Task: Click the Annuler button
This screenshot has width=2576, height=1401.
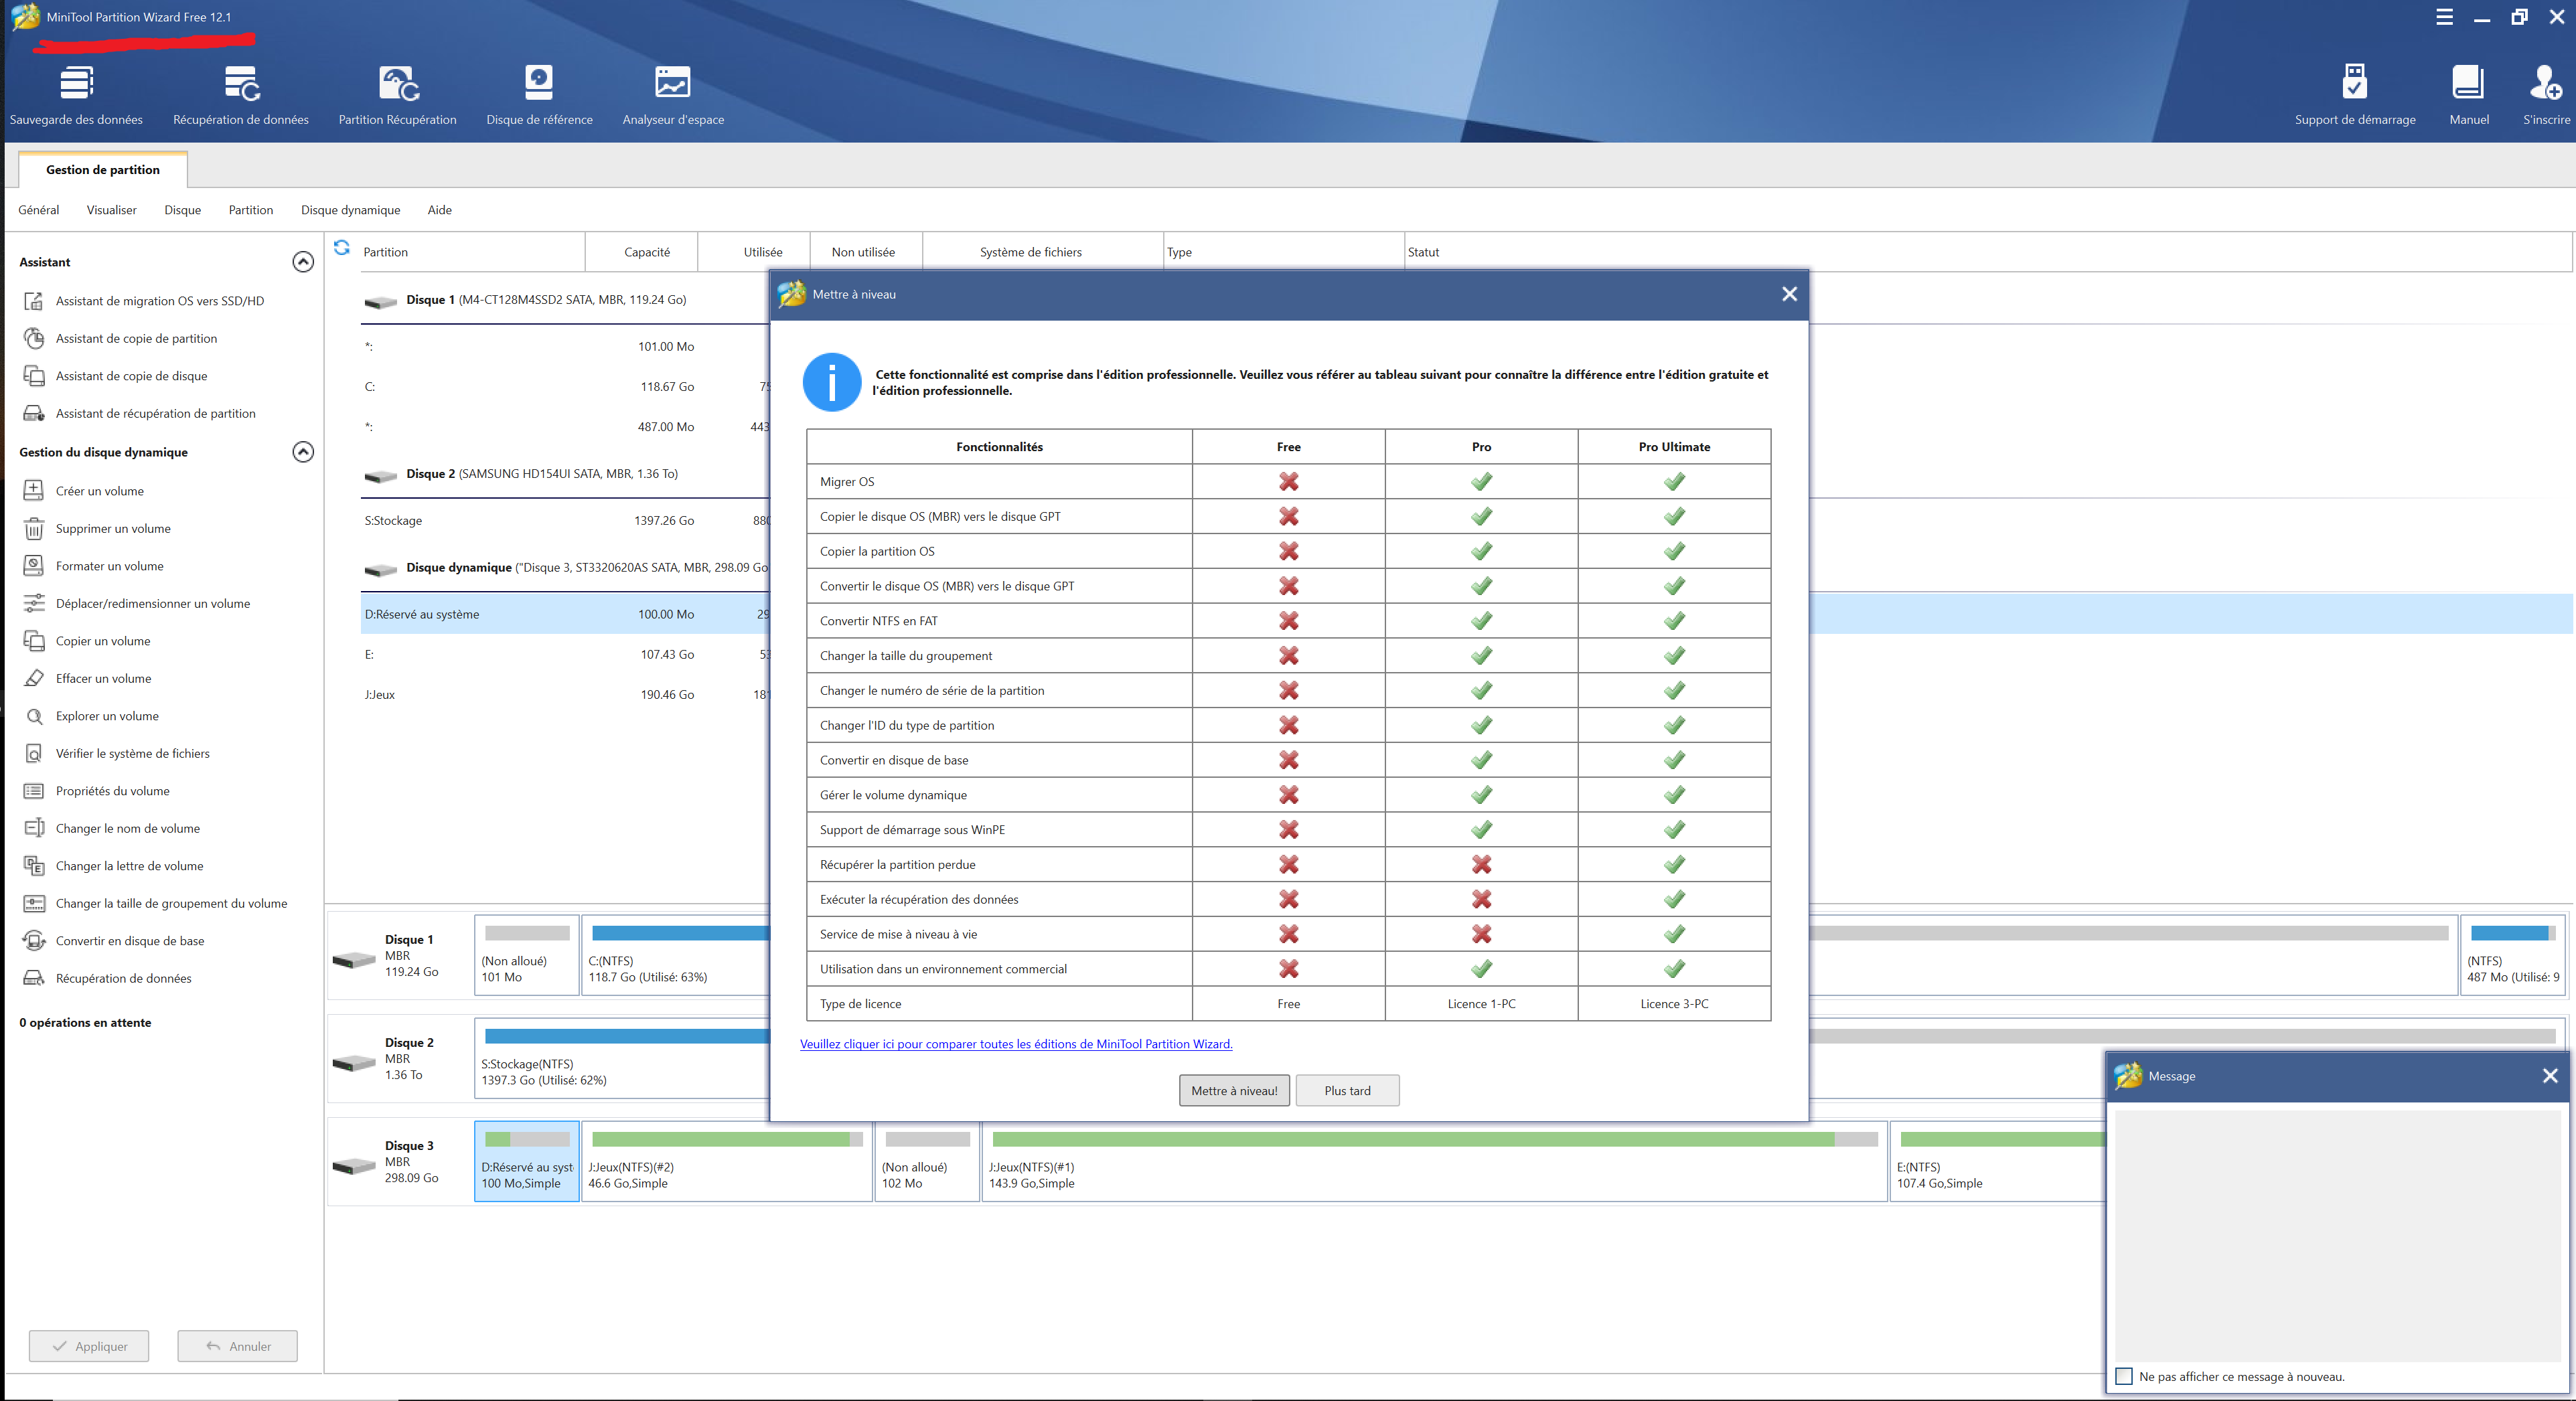Action: 238,1346
